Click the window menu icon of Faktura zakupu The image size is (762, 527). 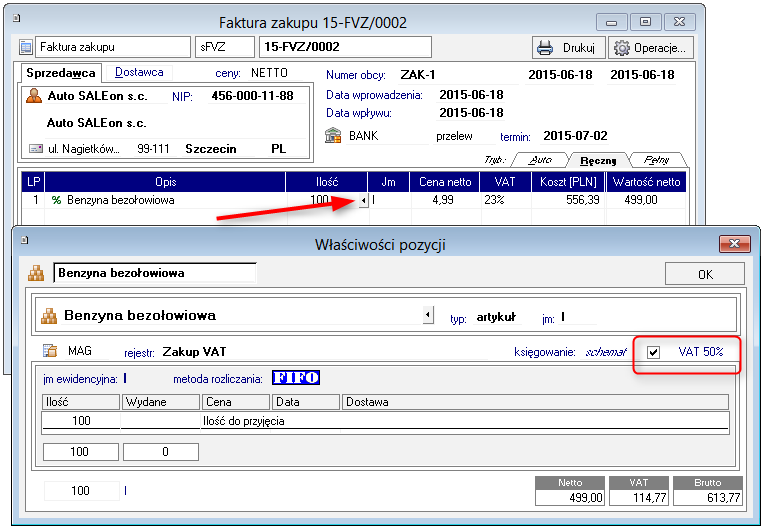(x=17, y=18)
